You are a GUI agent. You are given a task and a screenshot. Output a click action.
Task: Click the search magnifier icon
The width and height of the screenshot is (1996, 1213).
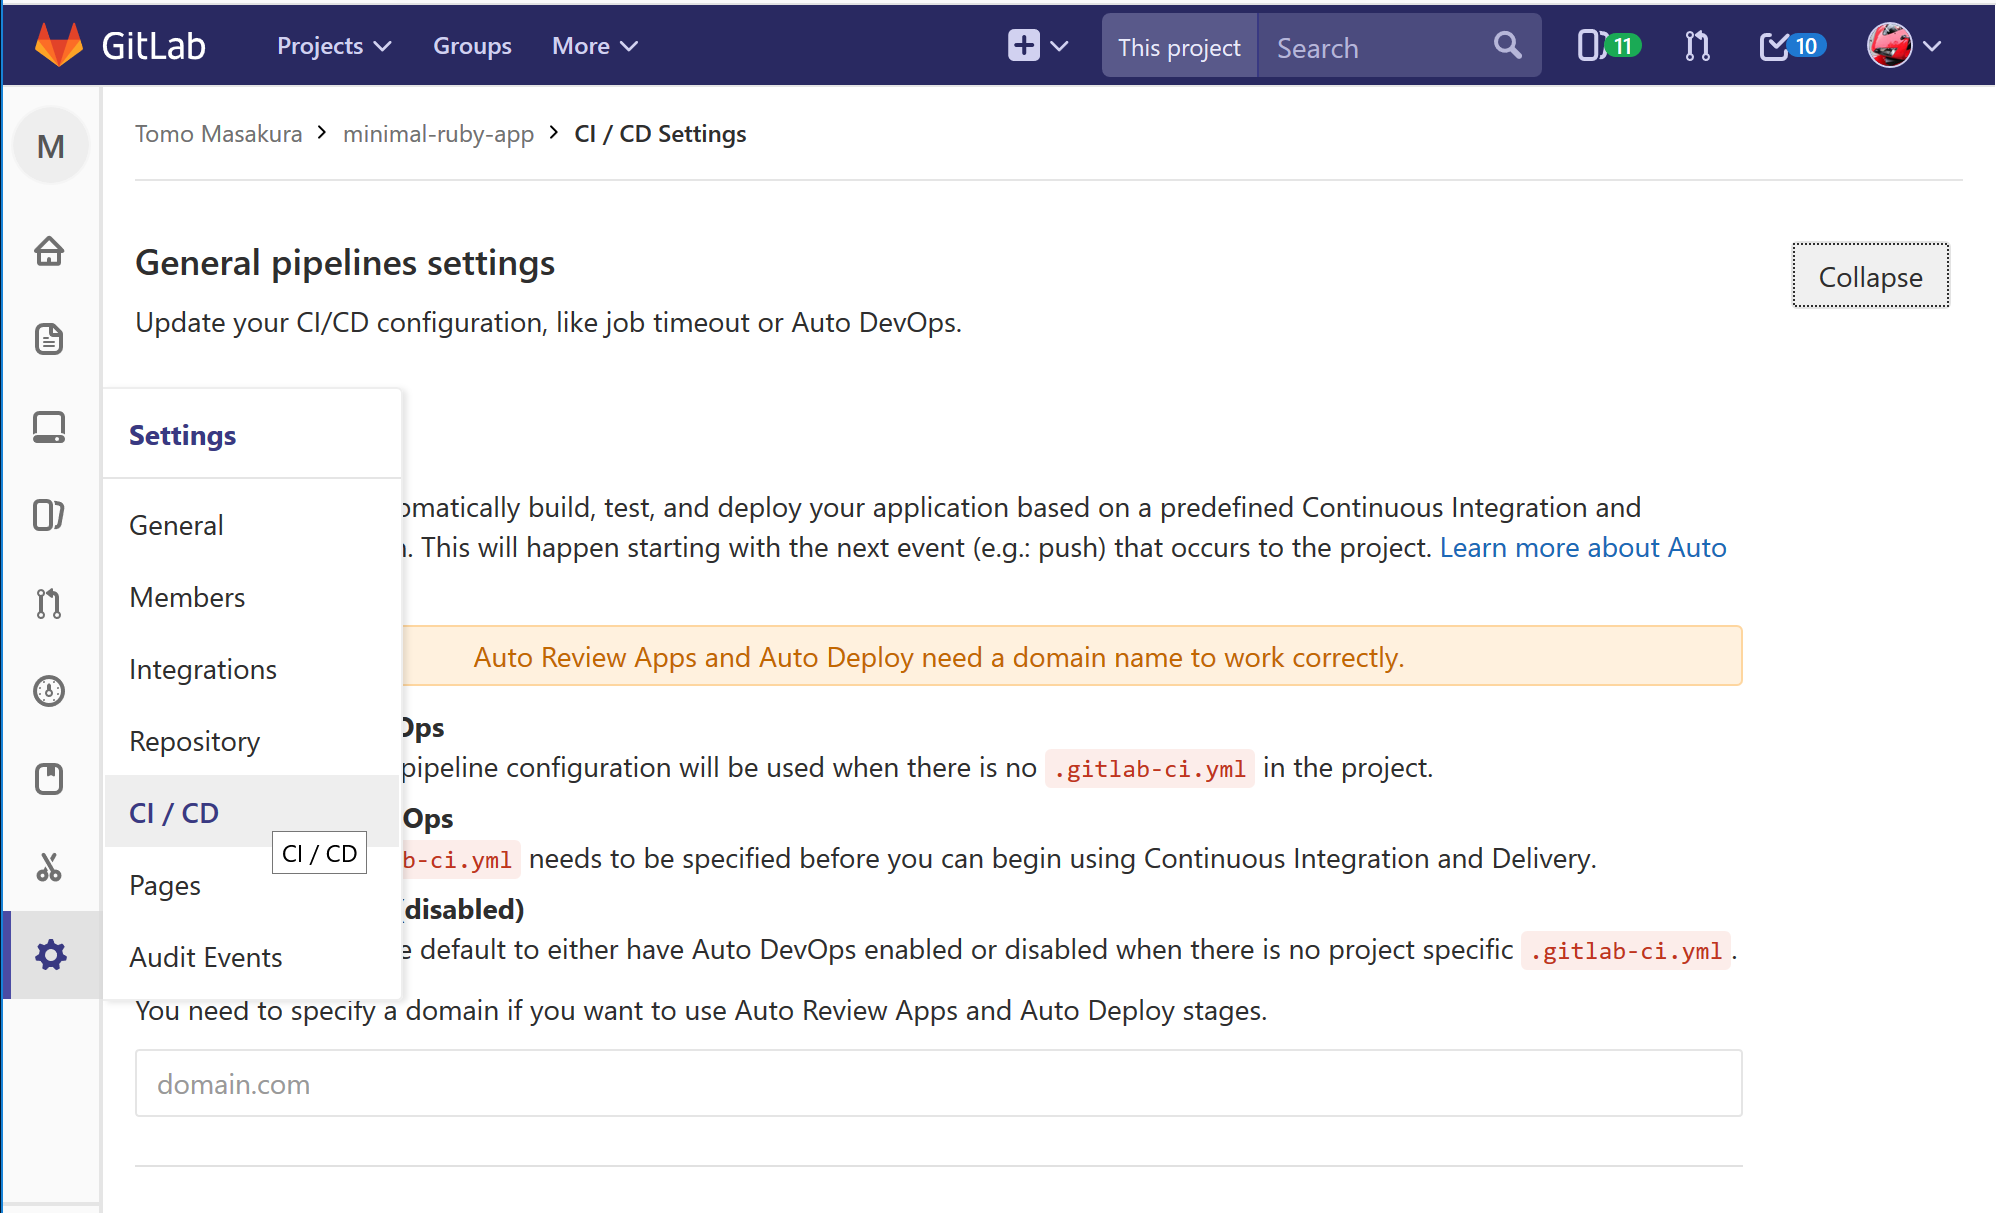pyautogui.click(x=1507, y=46)
